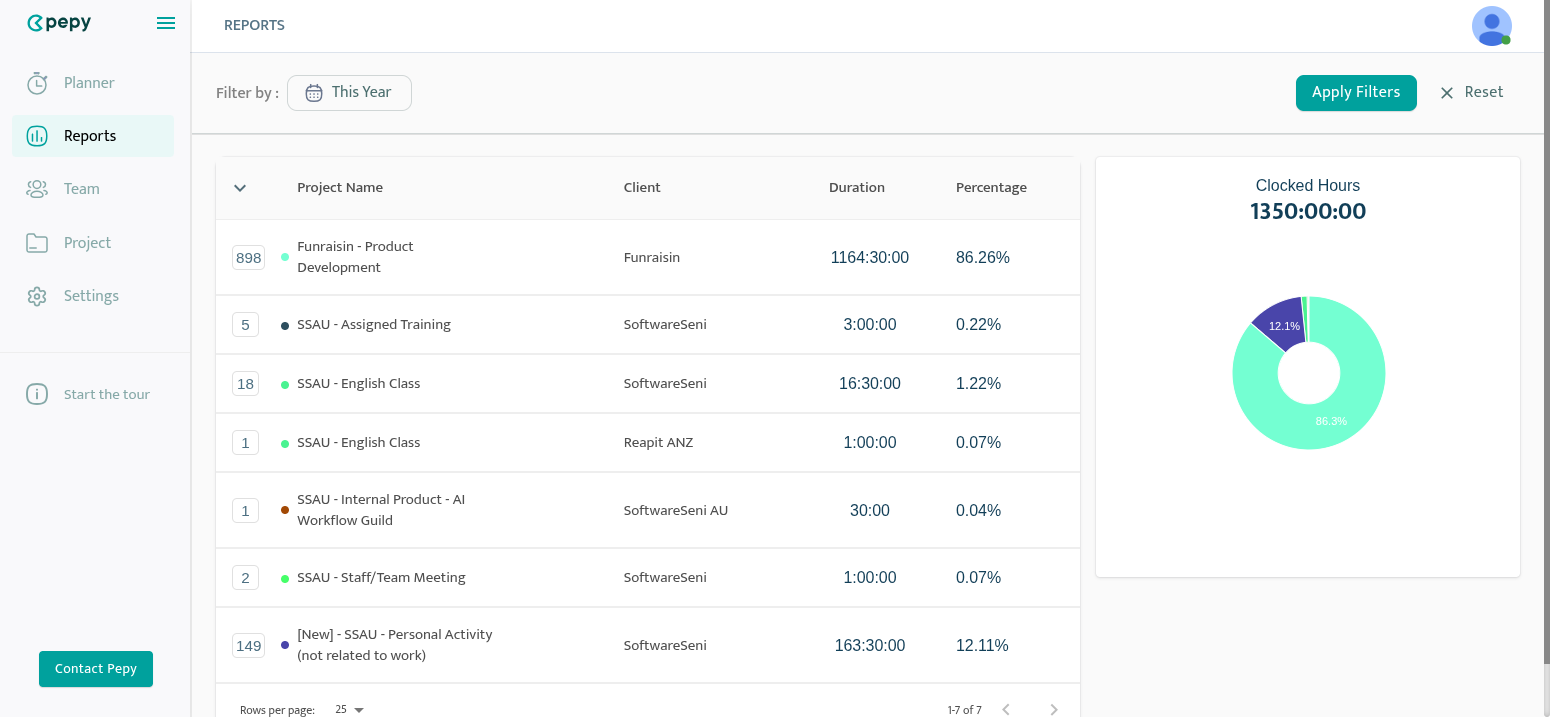Viewport: 1550px width, 717px height.
Task: Expand the AI Workflow Guild row count badge
Action: 246,511
